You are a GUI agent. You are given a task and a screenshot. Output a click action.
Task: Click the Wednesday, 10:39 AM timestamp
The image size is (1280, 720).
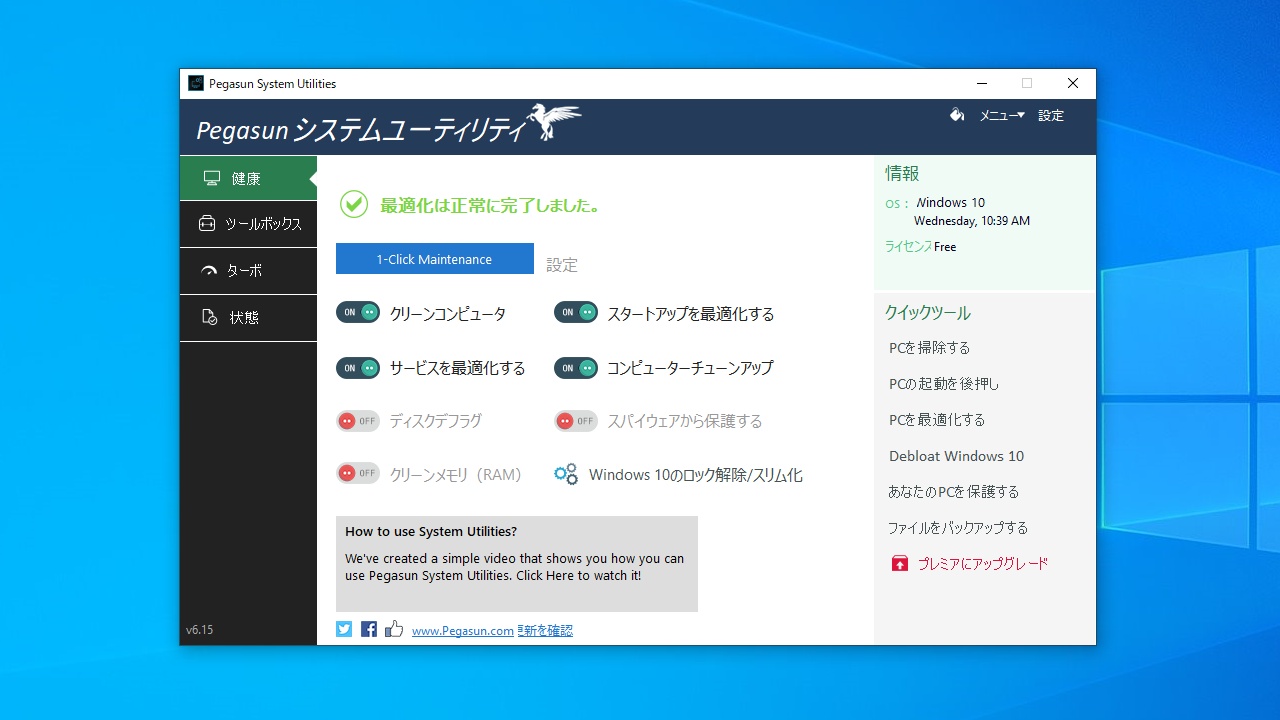pyautogui.click(x=972, y=221)
